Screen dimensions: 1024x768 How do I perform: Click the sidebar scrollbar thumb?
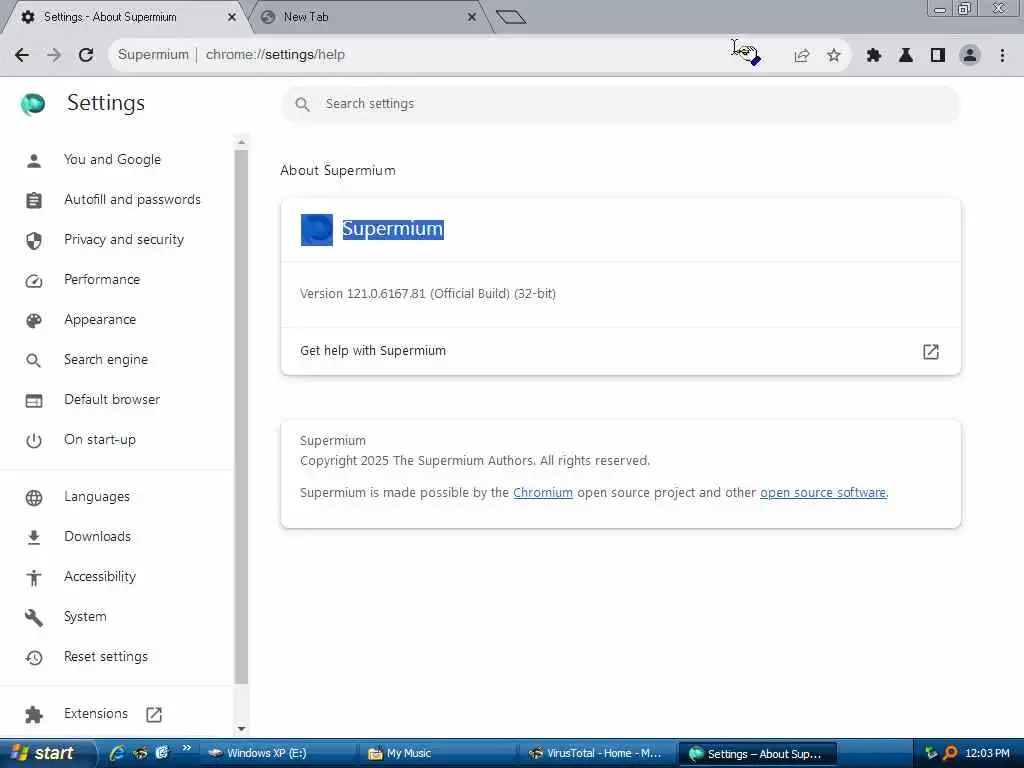[x=242, y=417]
